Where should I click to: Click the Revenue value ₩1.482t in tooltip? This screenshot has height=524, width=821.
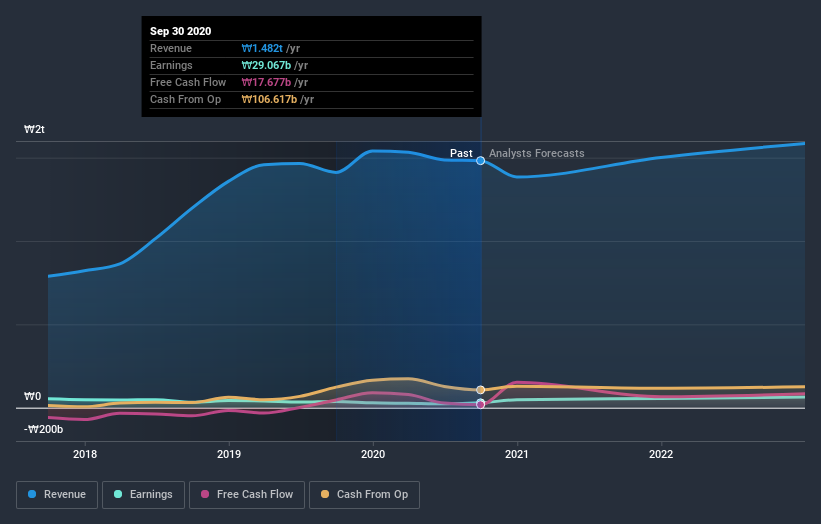coord(262,48)
